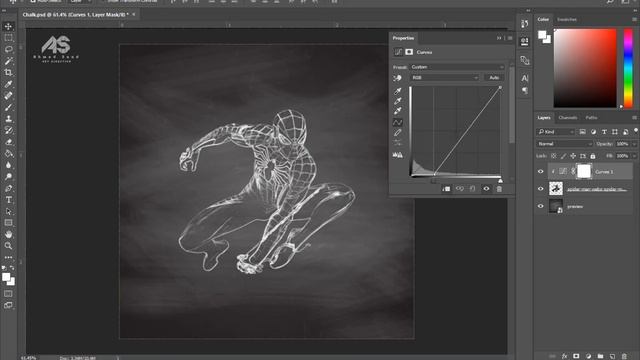Select the Type tool
The image size is (640, 360).
click(8, 200)
